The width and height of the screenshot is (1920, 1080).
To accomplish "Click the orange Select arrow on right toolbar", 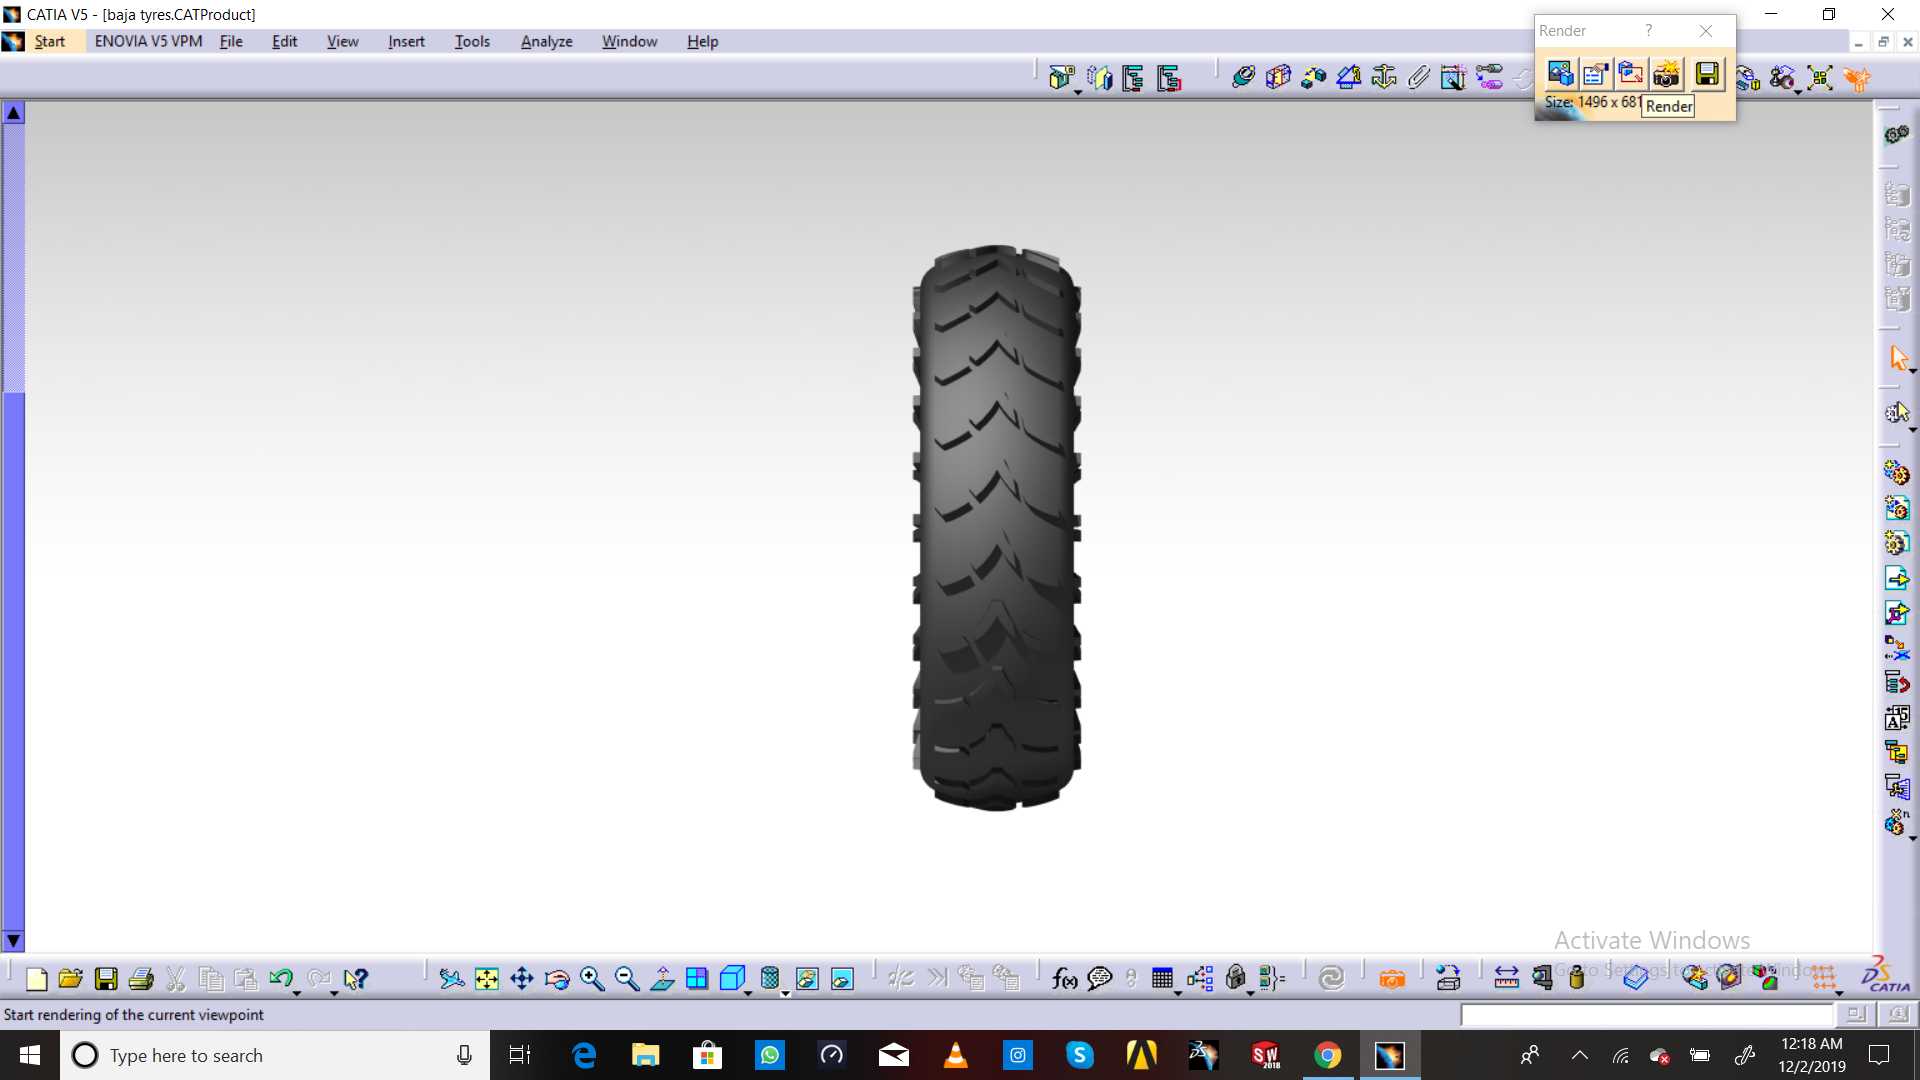I will click(x=1898, y=358).
